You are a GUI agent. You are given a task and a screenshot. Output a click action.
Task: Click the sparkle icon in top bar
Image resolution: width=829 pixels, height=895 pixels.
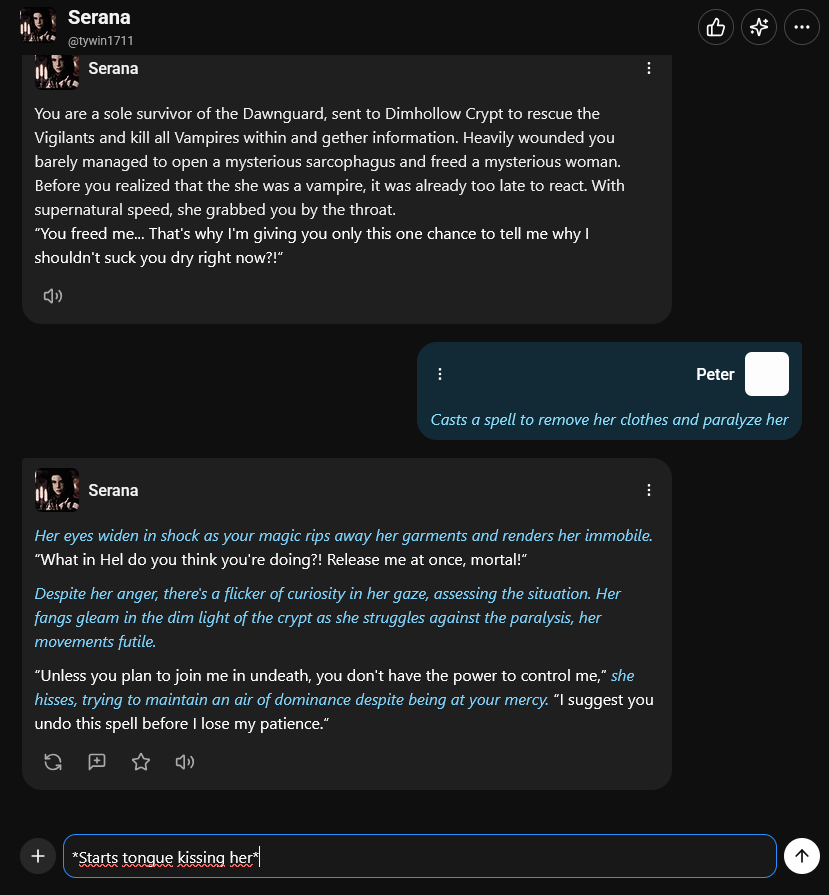point(759,27)
